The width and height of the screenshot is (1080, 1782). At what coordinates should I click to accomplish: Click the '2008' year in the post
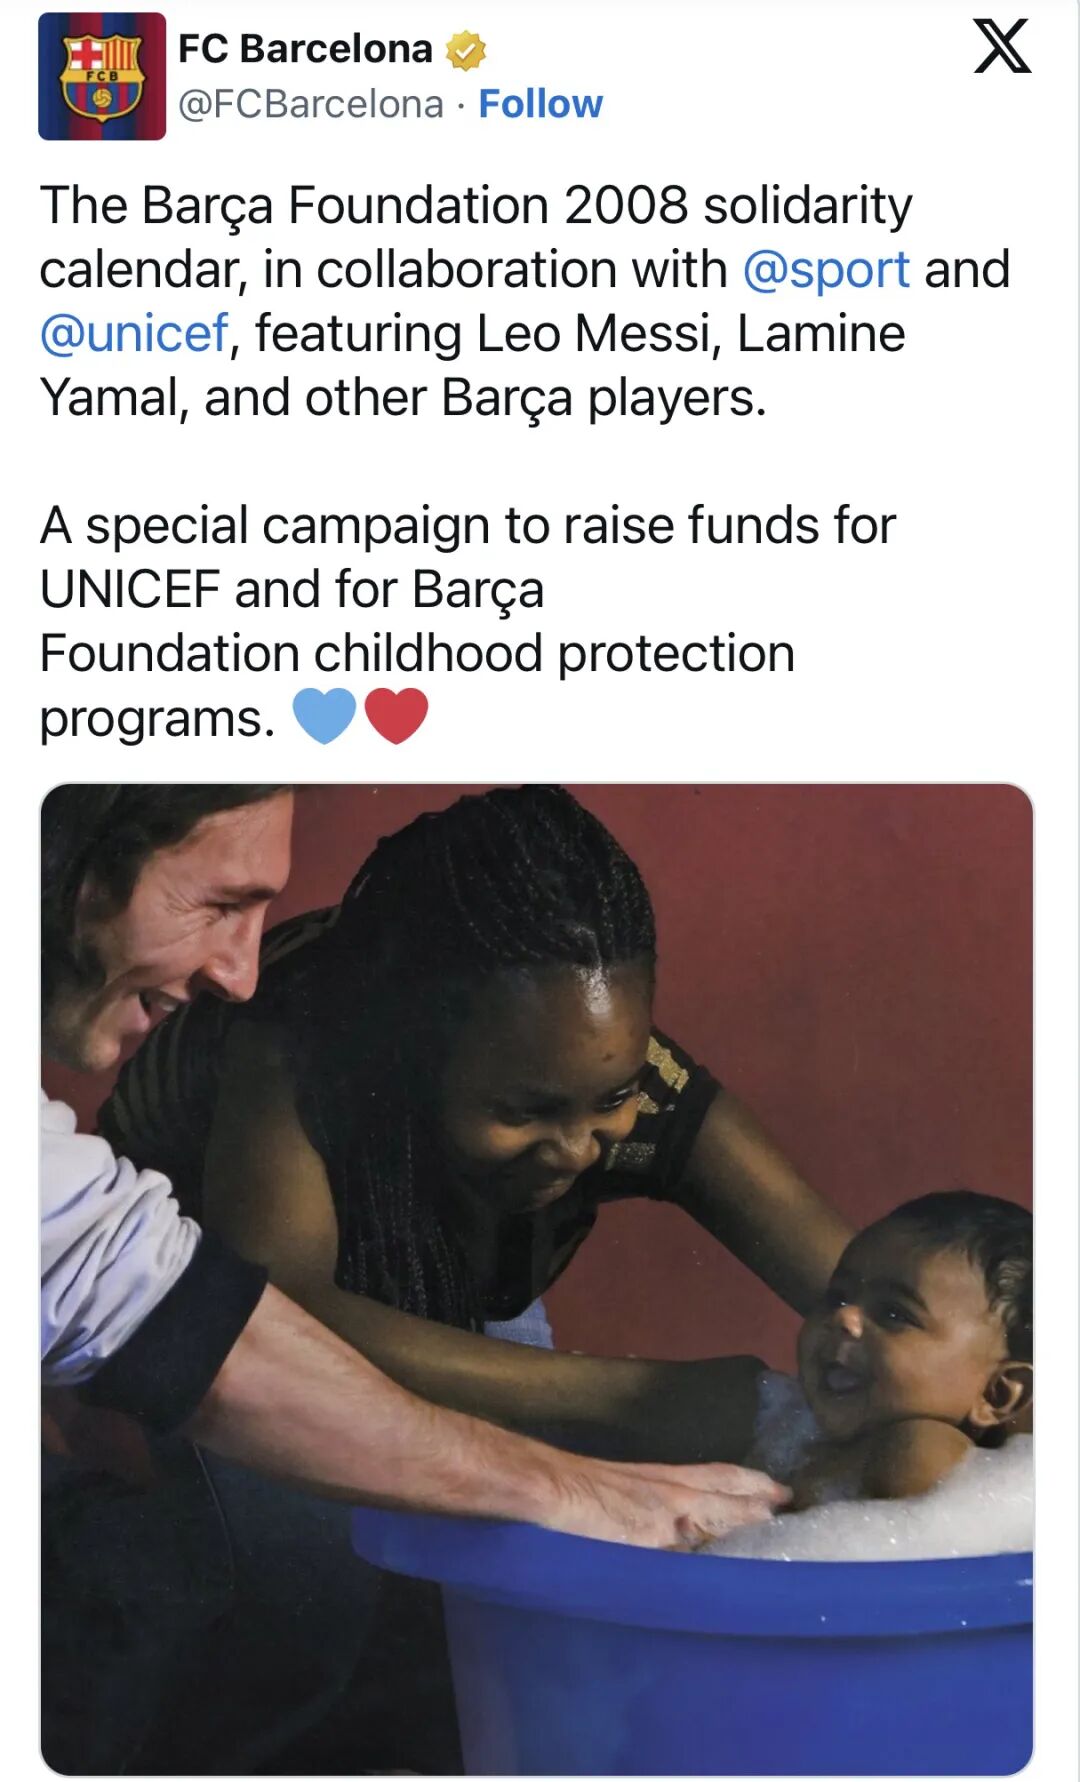point(626,206)
